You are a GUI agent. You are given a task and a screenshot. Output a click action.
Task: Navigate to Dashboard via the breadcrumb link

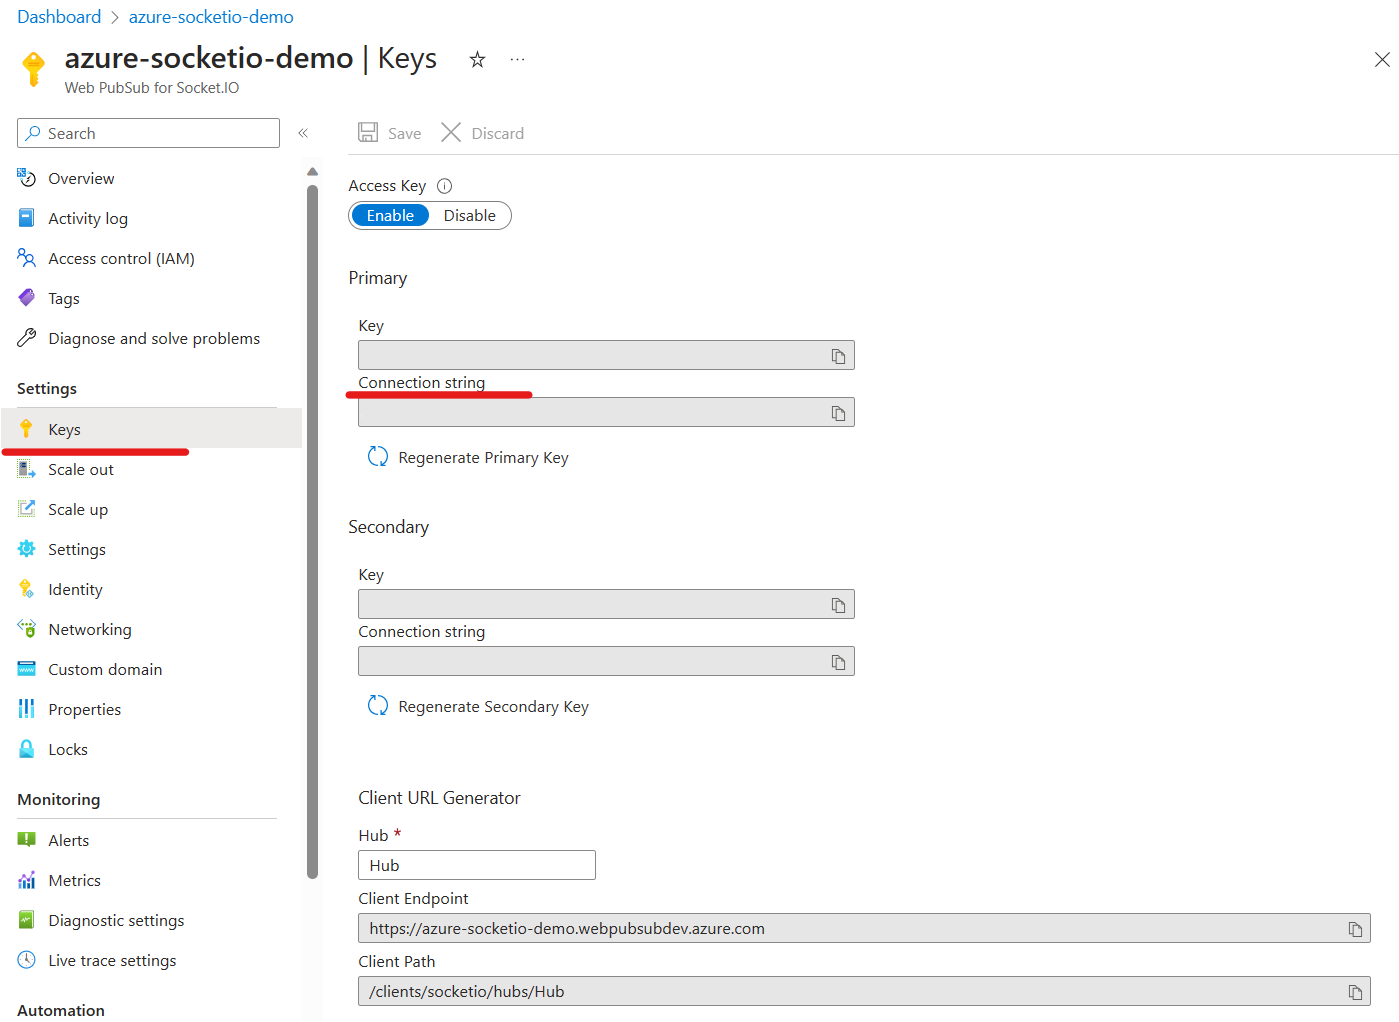[x=59, y=16]
